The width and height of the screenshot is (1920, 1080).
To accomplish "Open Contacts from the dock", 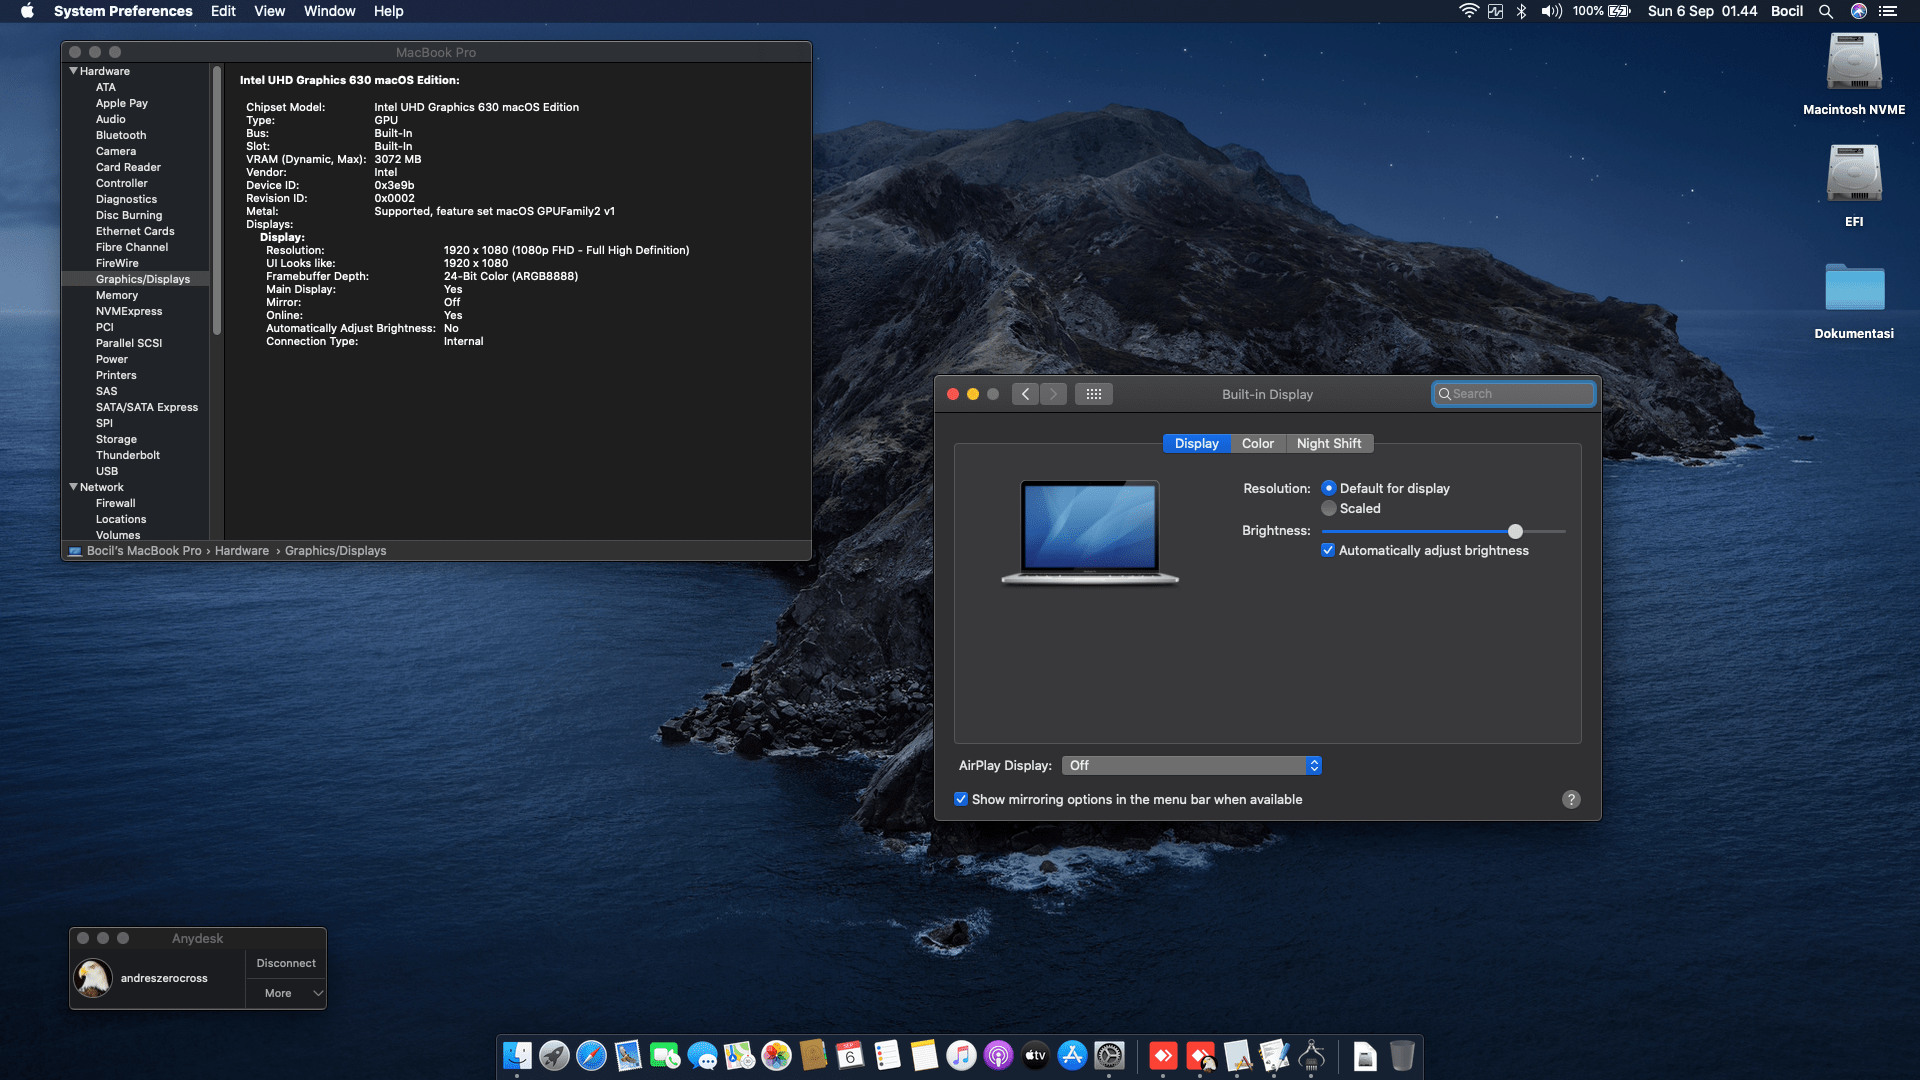I will tap(813, 1055).
